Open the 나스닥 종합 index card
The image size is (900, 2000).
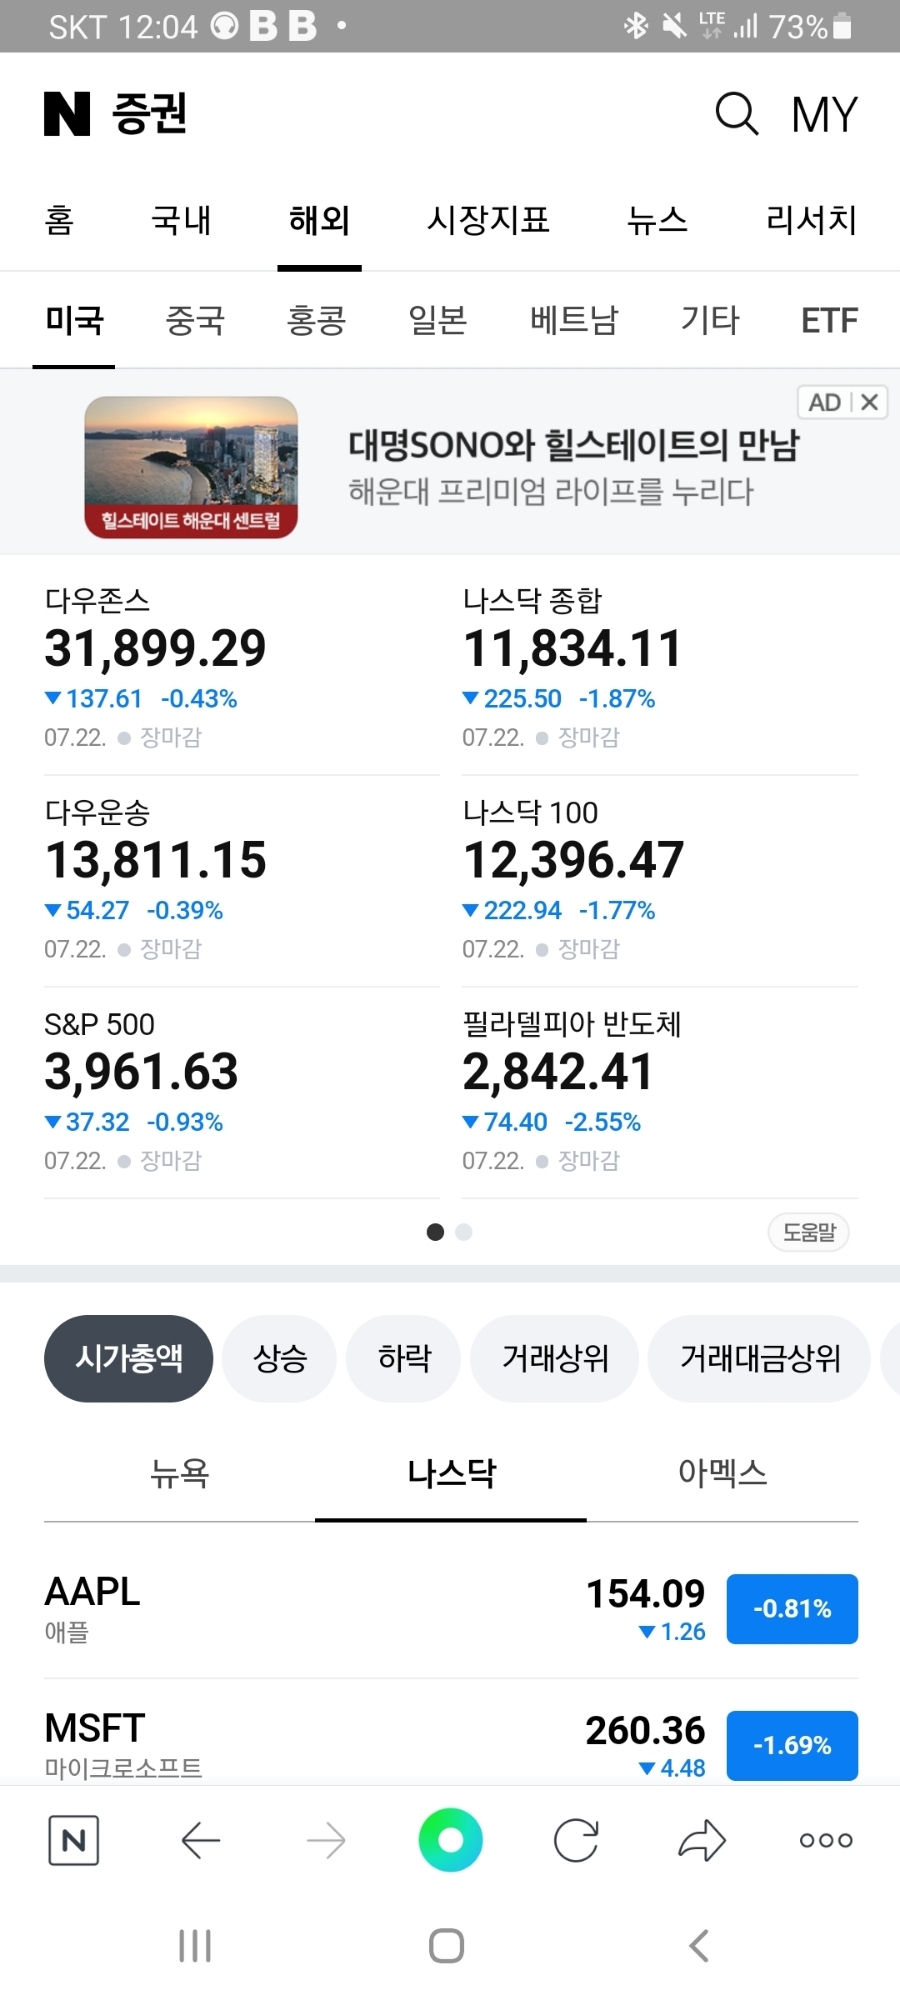660,668
